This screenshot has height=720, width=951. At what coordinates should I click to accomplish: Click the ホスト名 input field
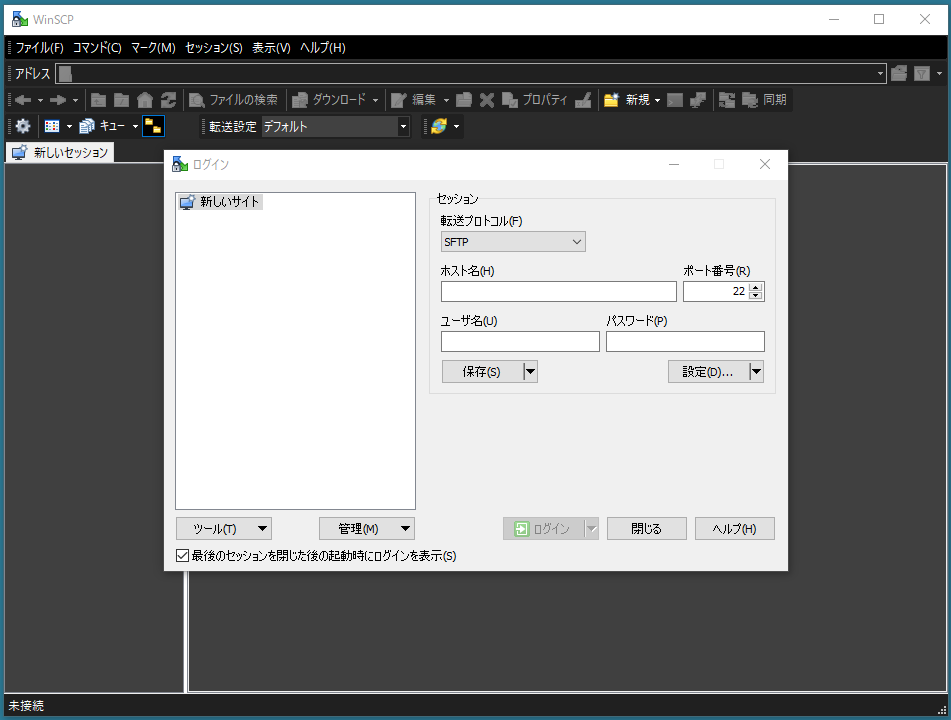click(559, 292)
